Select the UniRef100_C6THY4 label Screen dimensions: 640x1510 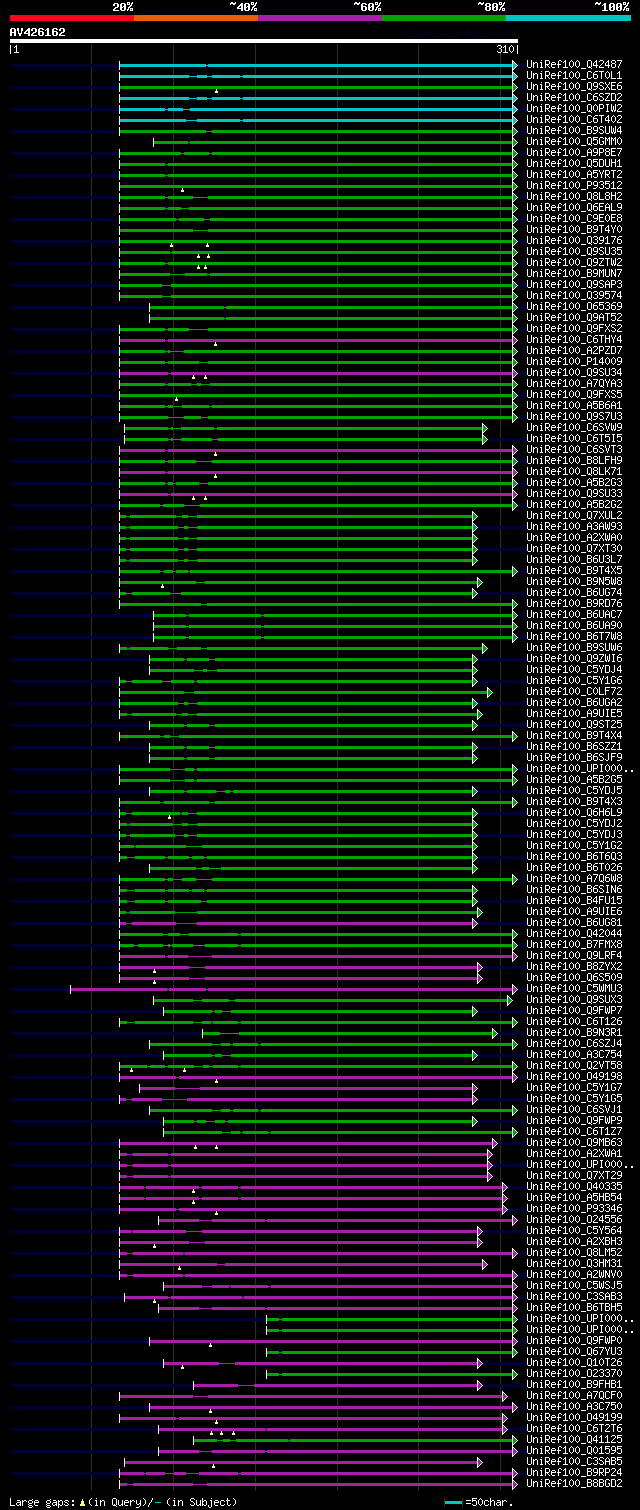(x=574, y=339)
